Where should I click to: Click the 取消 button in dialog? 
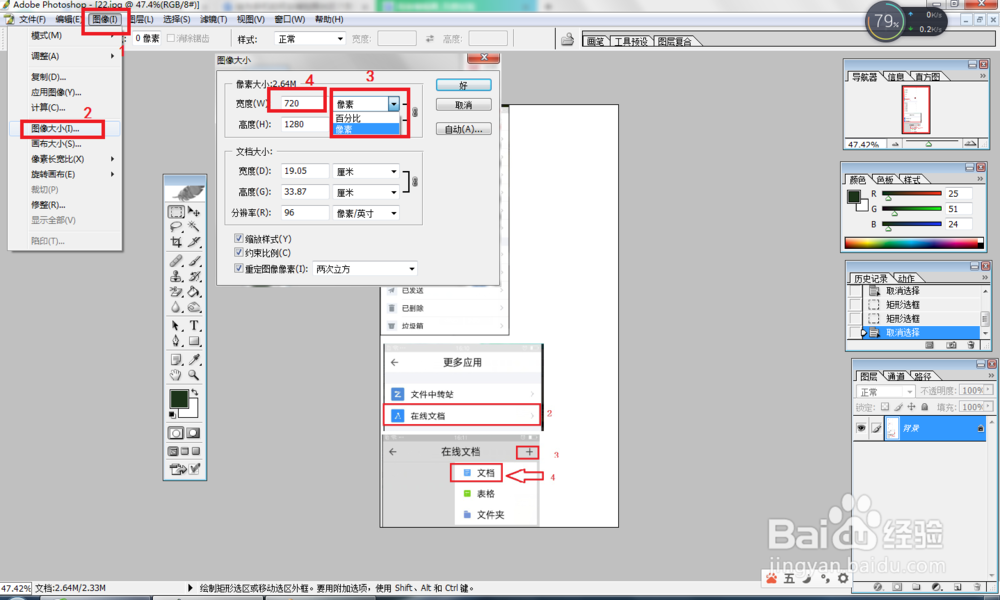coord(464,105)
